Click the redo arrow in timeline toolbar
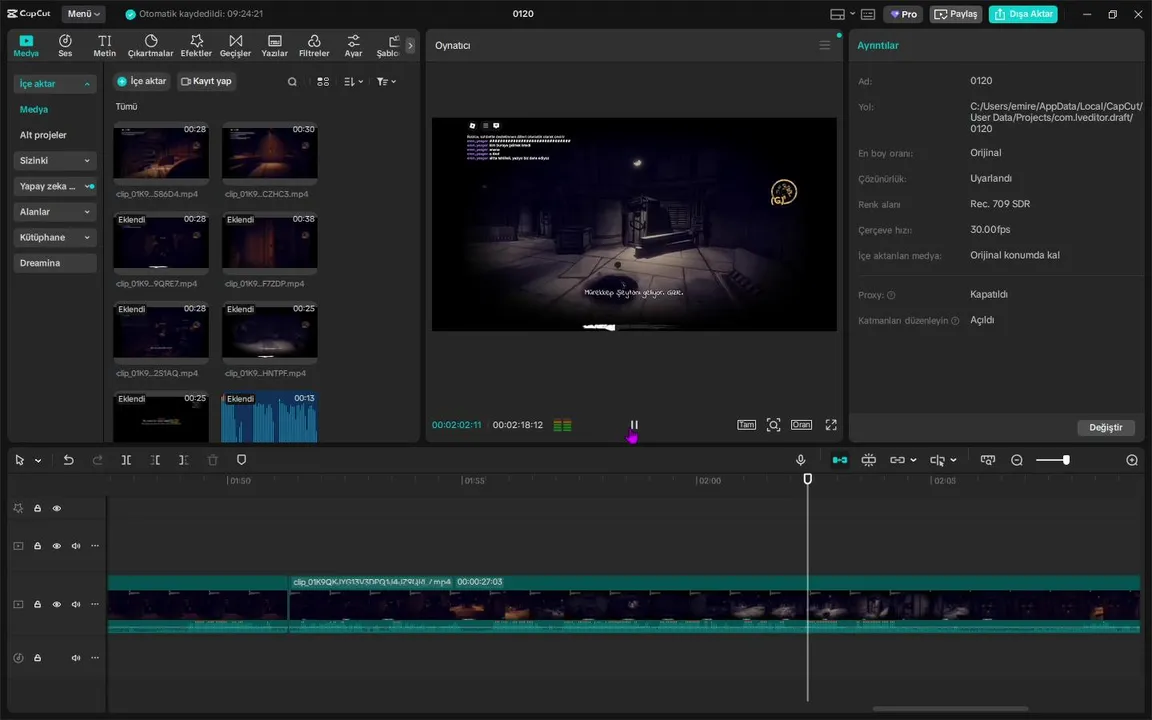 click(x=97, y=460)
